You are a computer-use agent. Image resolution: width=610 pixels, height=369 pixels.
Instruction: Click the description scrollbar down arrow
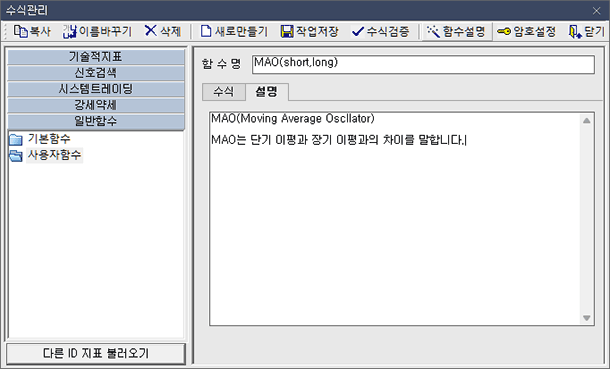click(587, 318)
